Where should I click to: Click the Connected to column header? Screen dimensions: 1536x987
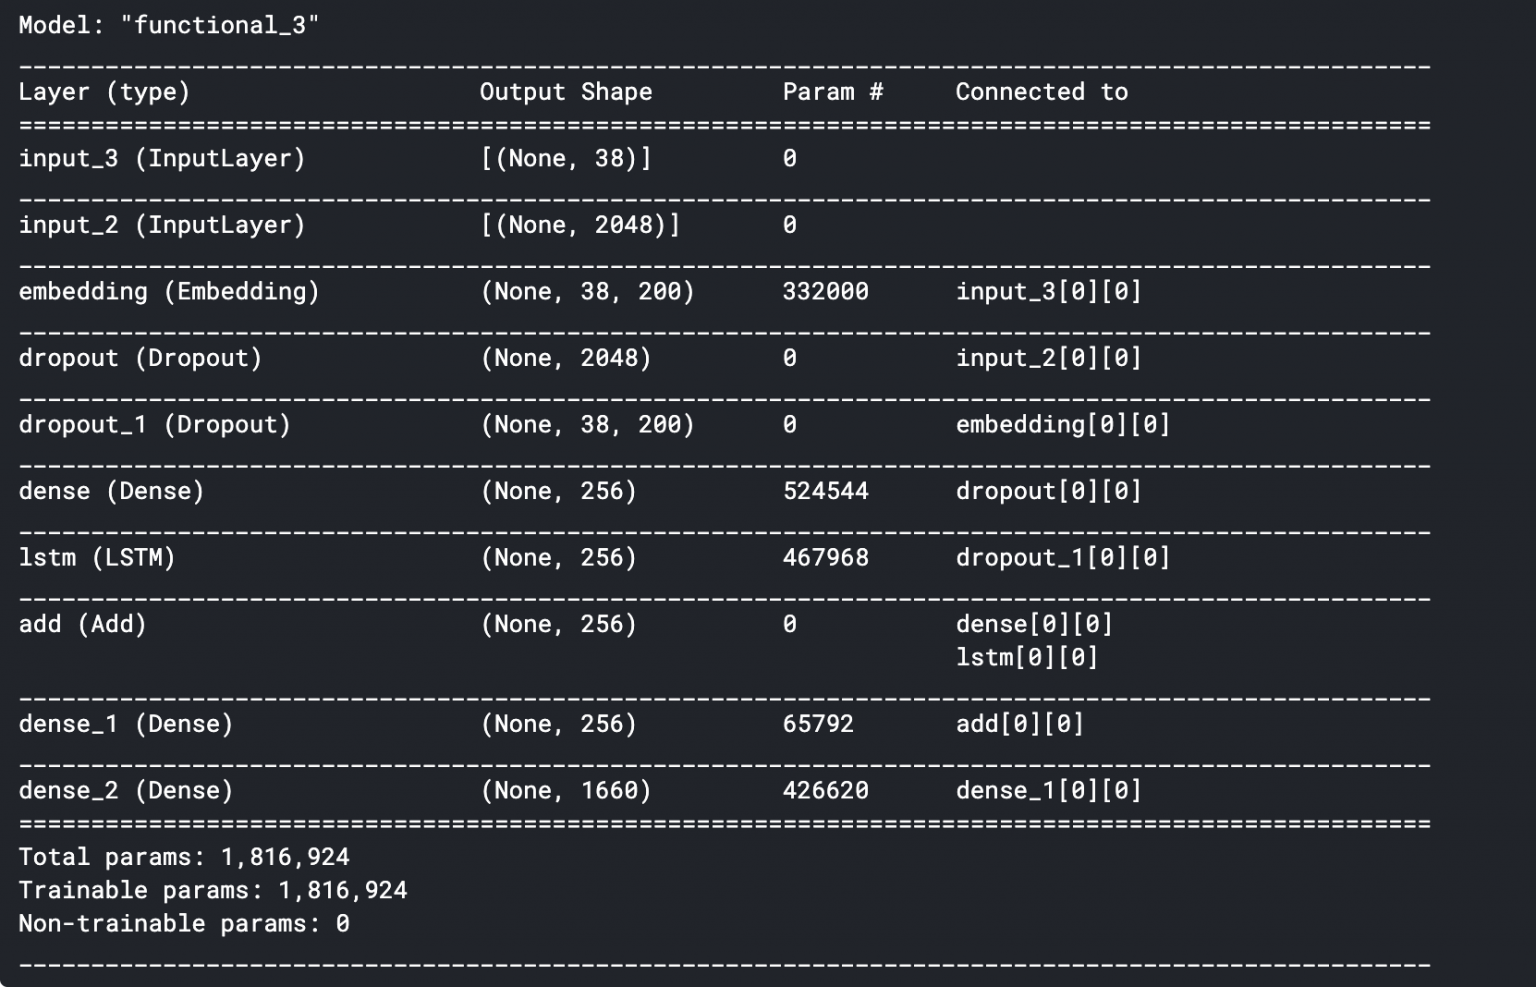pyautogui.click(x=1040, y=91)
